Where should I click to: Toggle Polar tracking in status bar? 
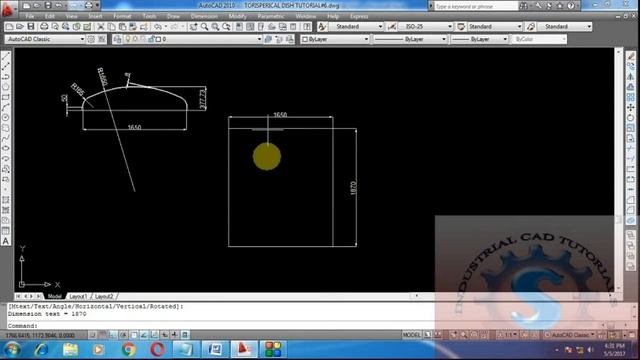pos(123,335)
